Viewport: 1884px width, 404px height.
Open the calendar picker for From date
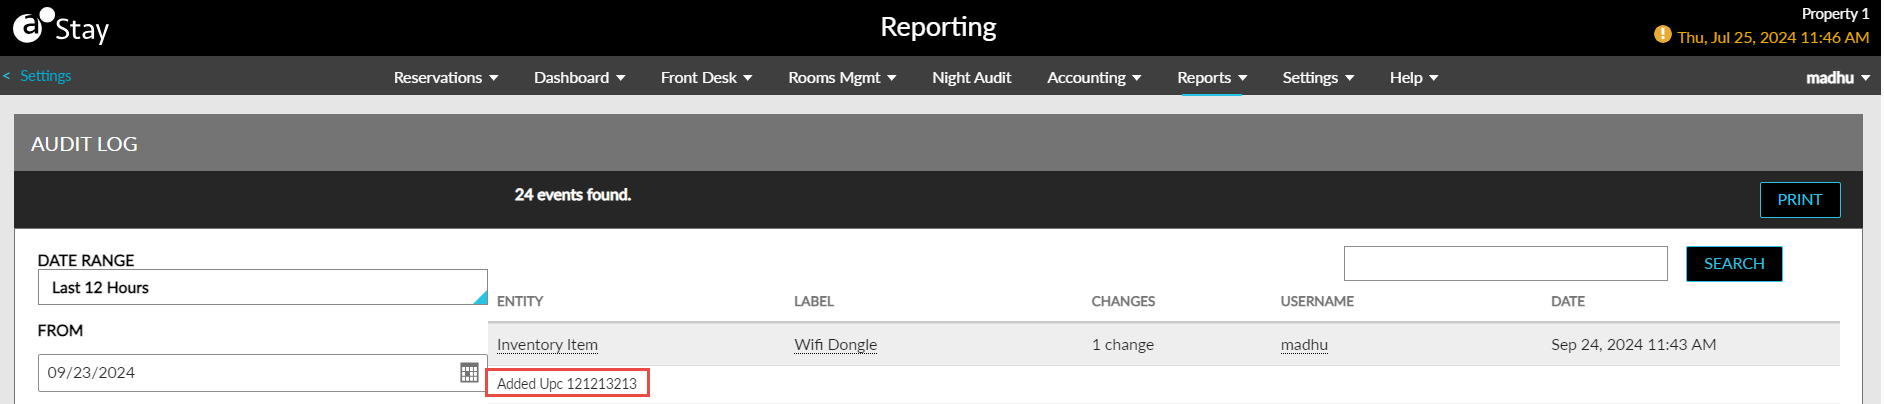tap(469, 373)
